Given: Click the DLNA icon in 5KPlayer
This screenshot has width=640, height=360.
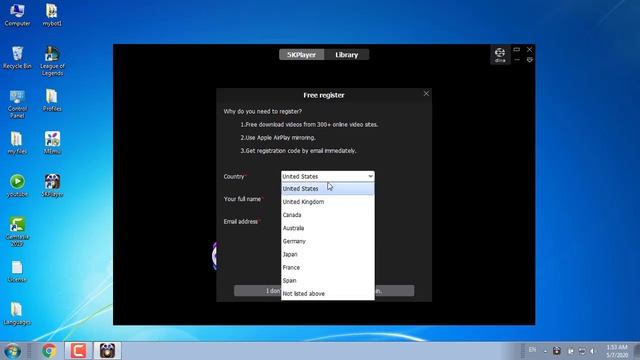Looking at the screenshot, I should [x=500, y=55].
